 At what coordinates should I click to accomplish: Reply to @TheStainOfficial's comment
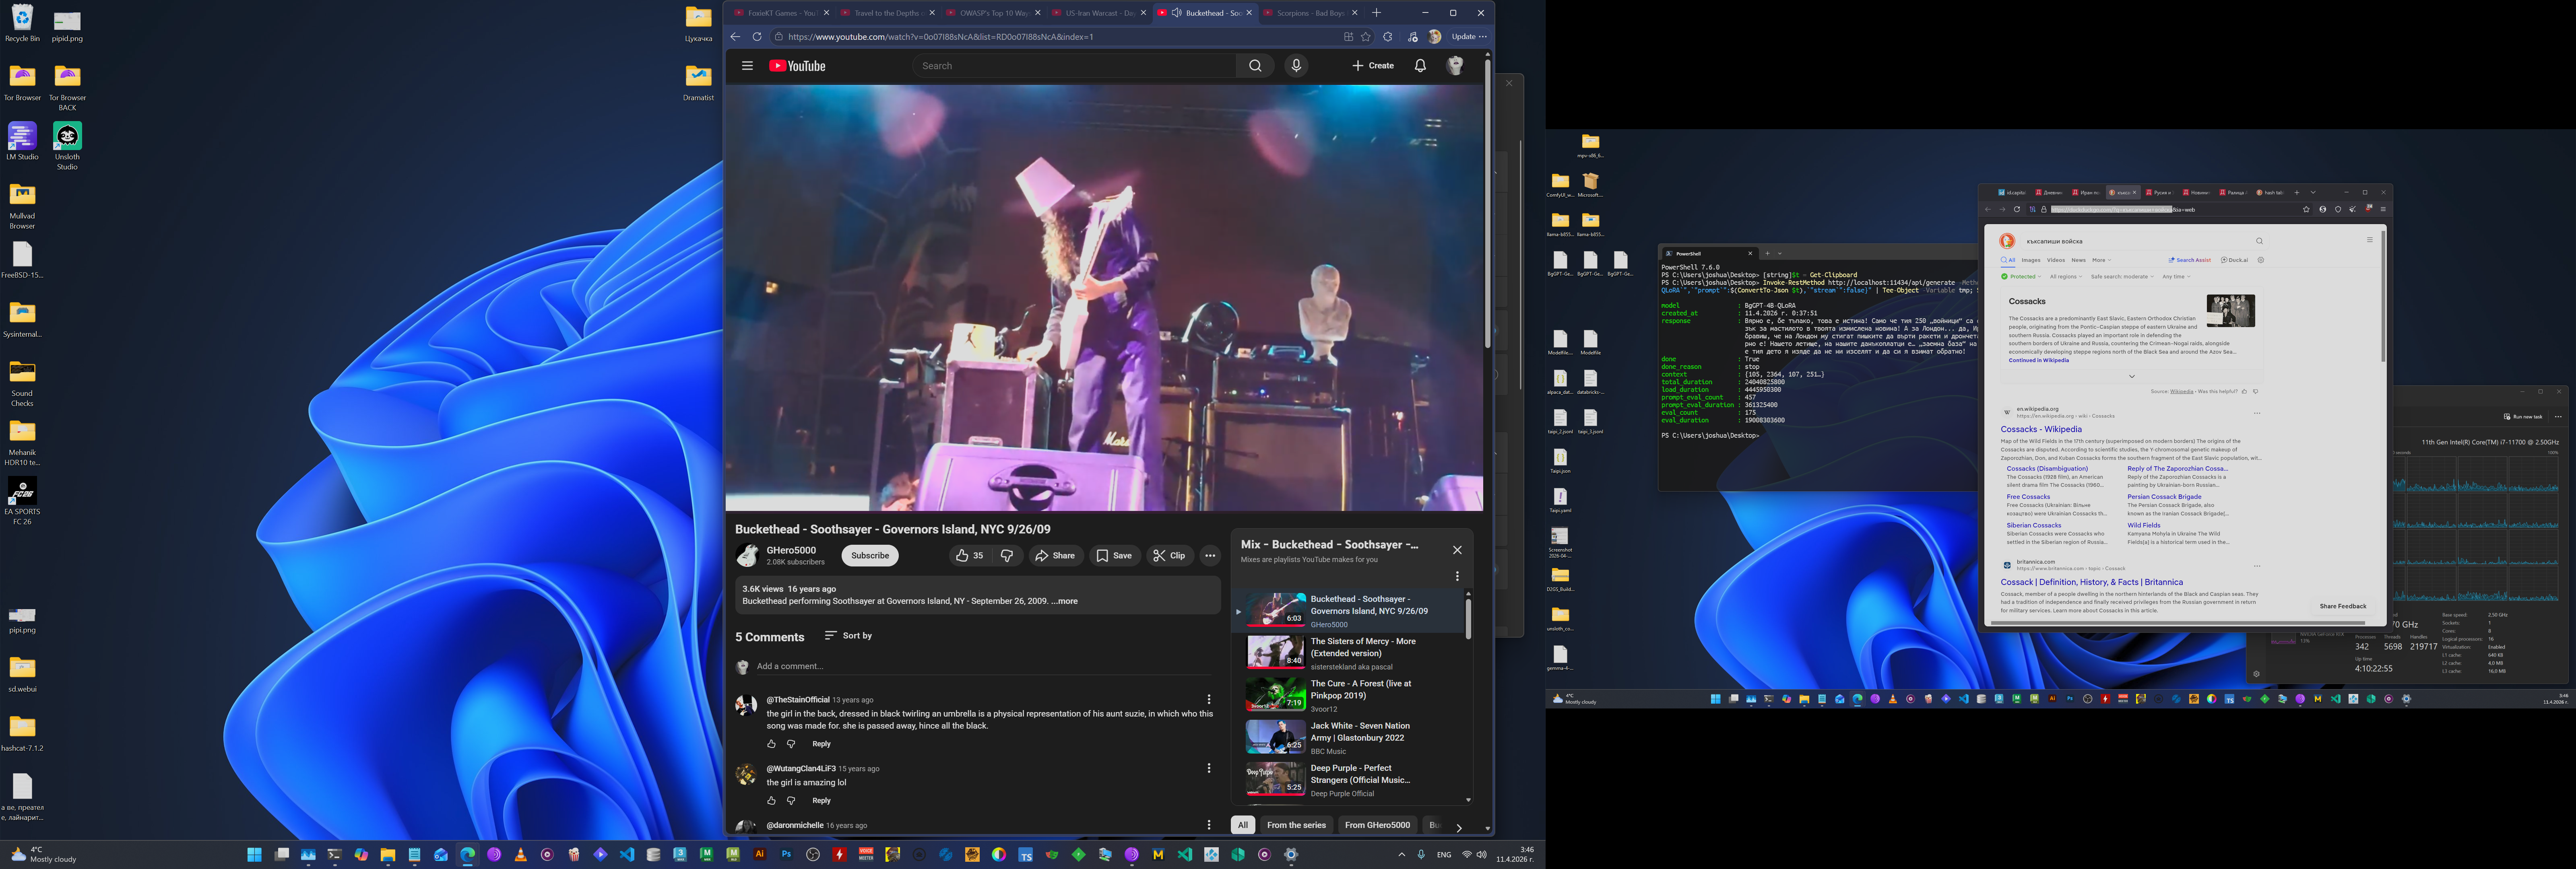pos(821,744)
